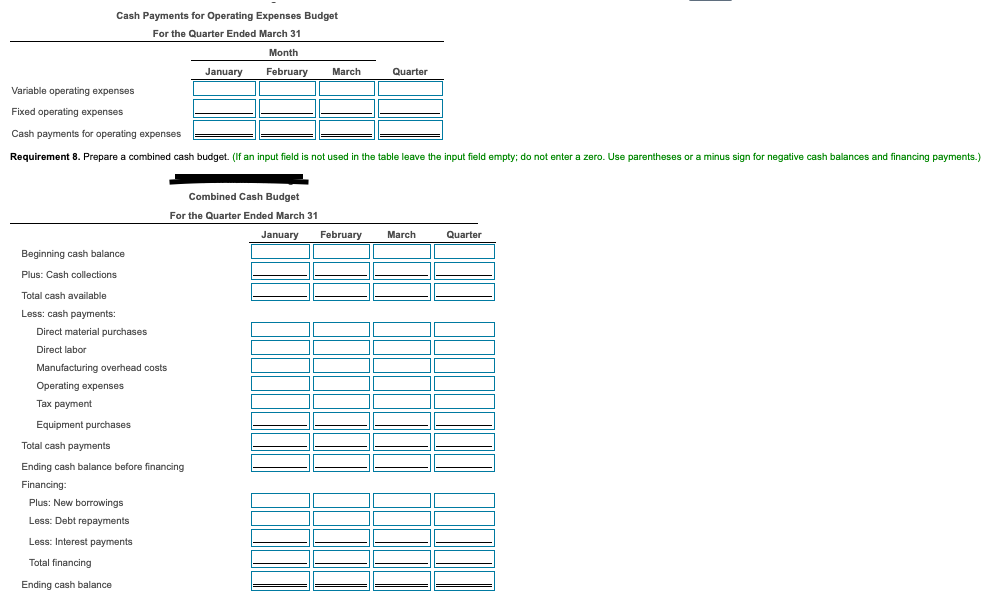The image size is (999, 594).
Task: Click January Equipment purchases field
Action: 280,421
